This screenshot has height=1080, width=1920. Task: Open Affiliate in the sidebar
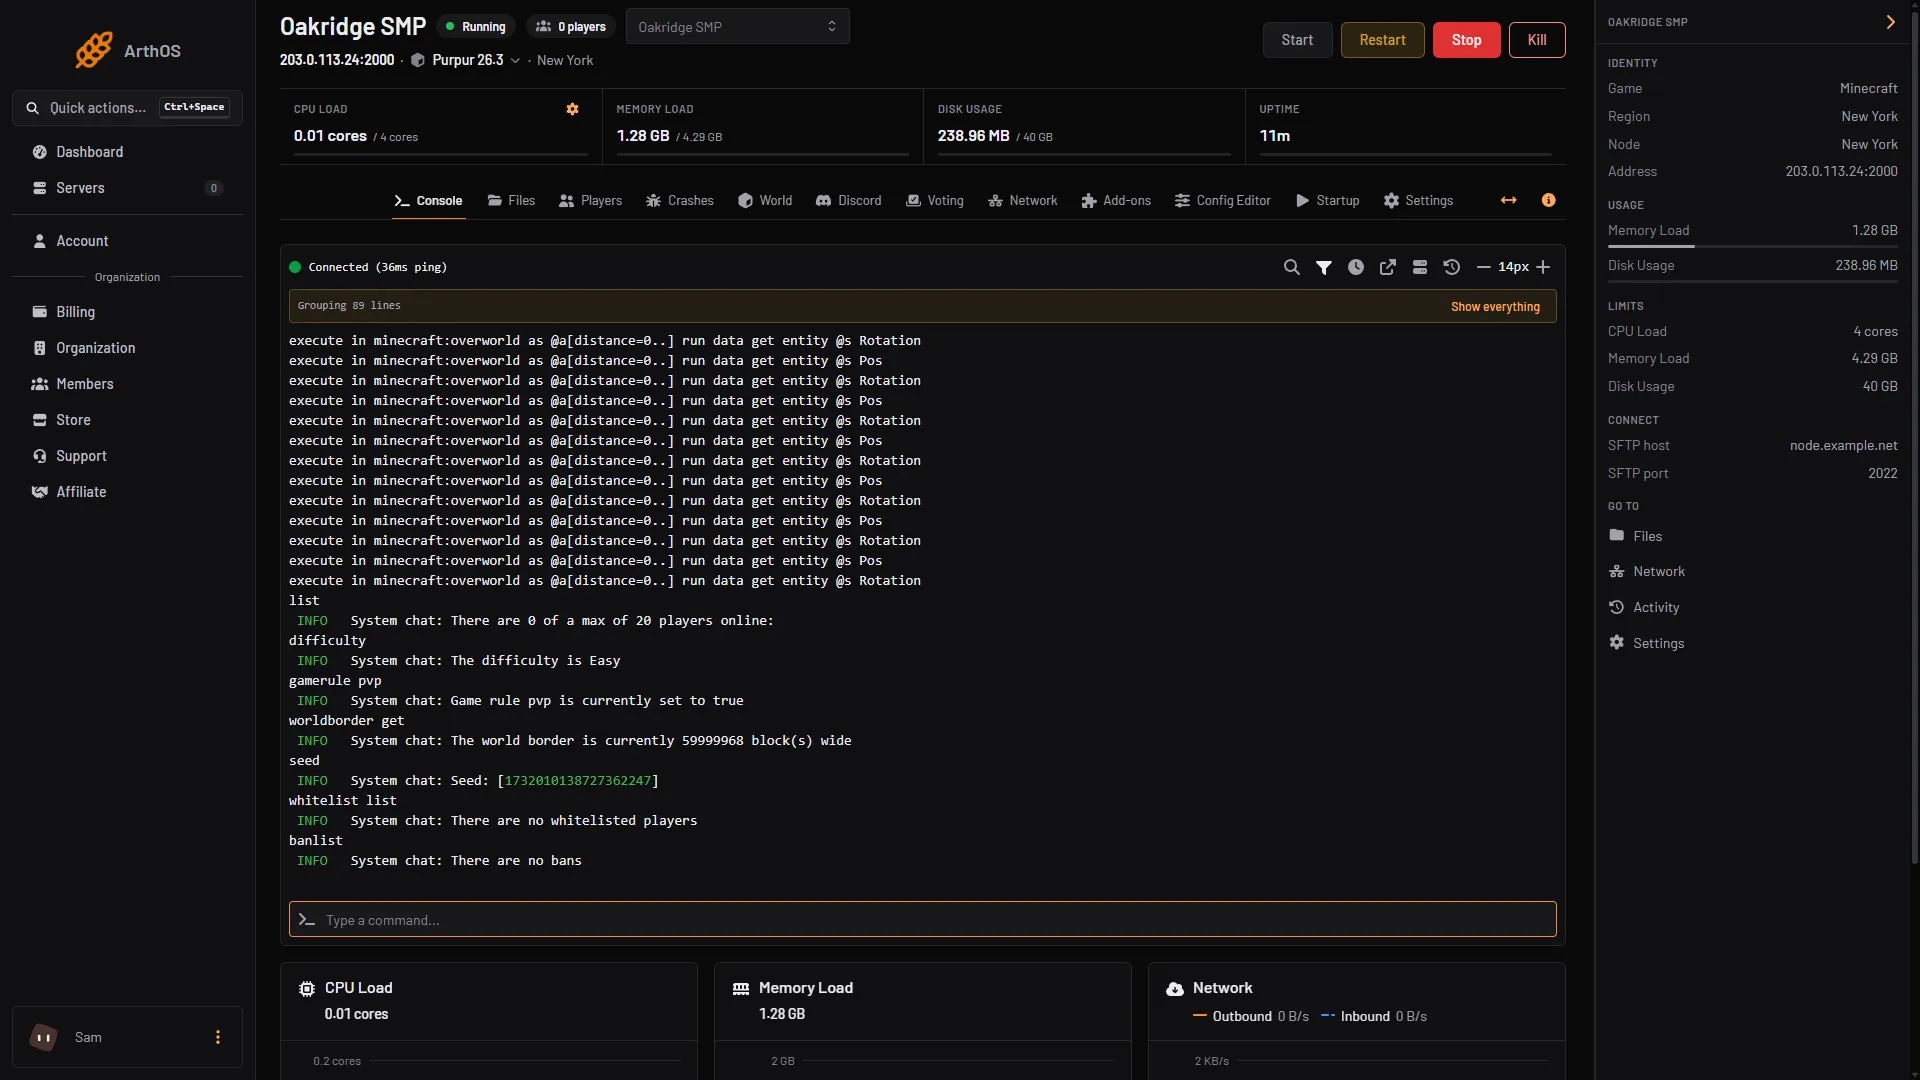point(127,492)
